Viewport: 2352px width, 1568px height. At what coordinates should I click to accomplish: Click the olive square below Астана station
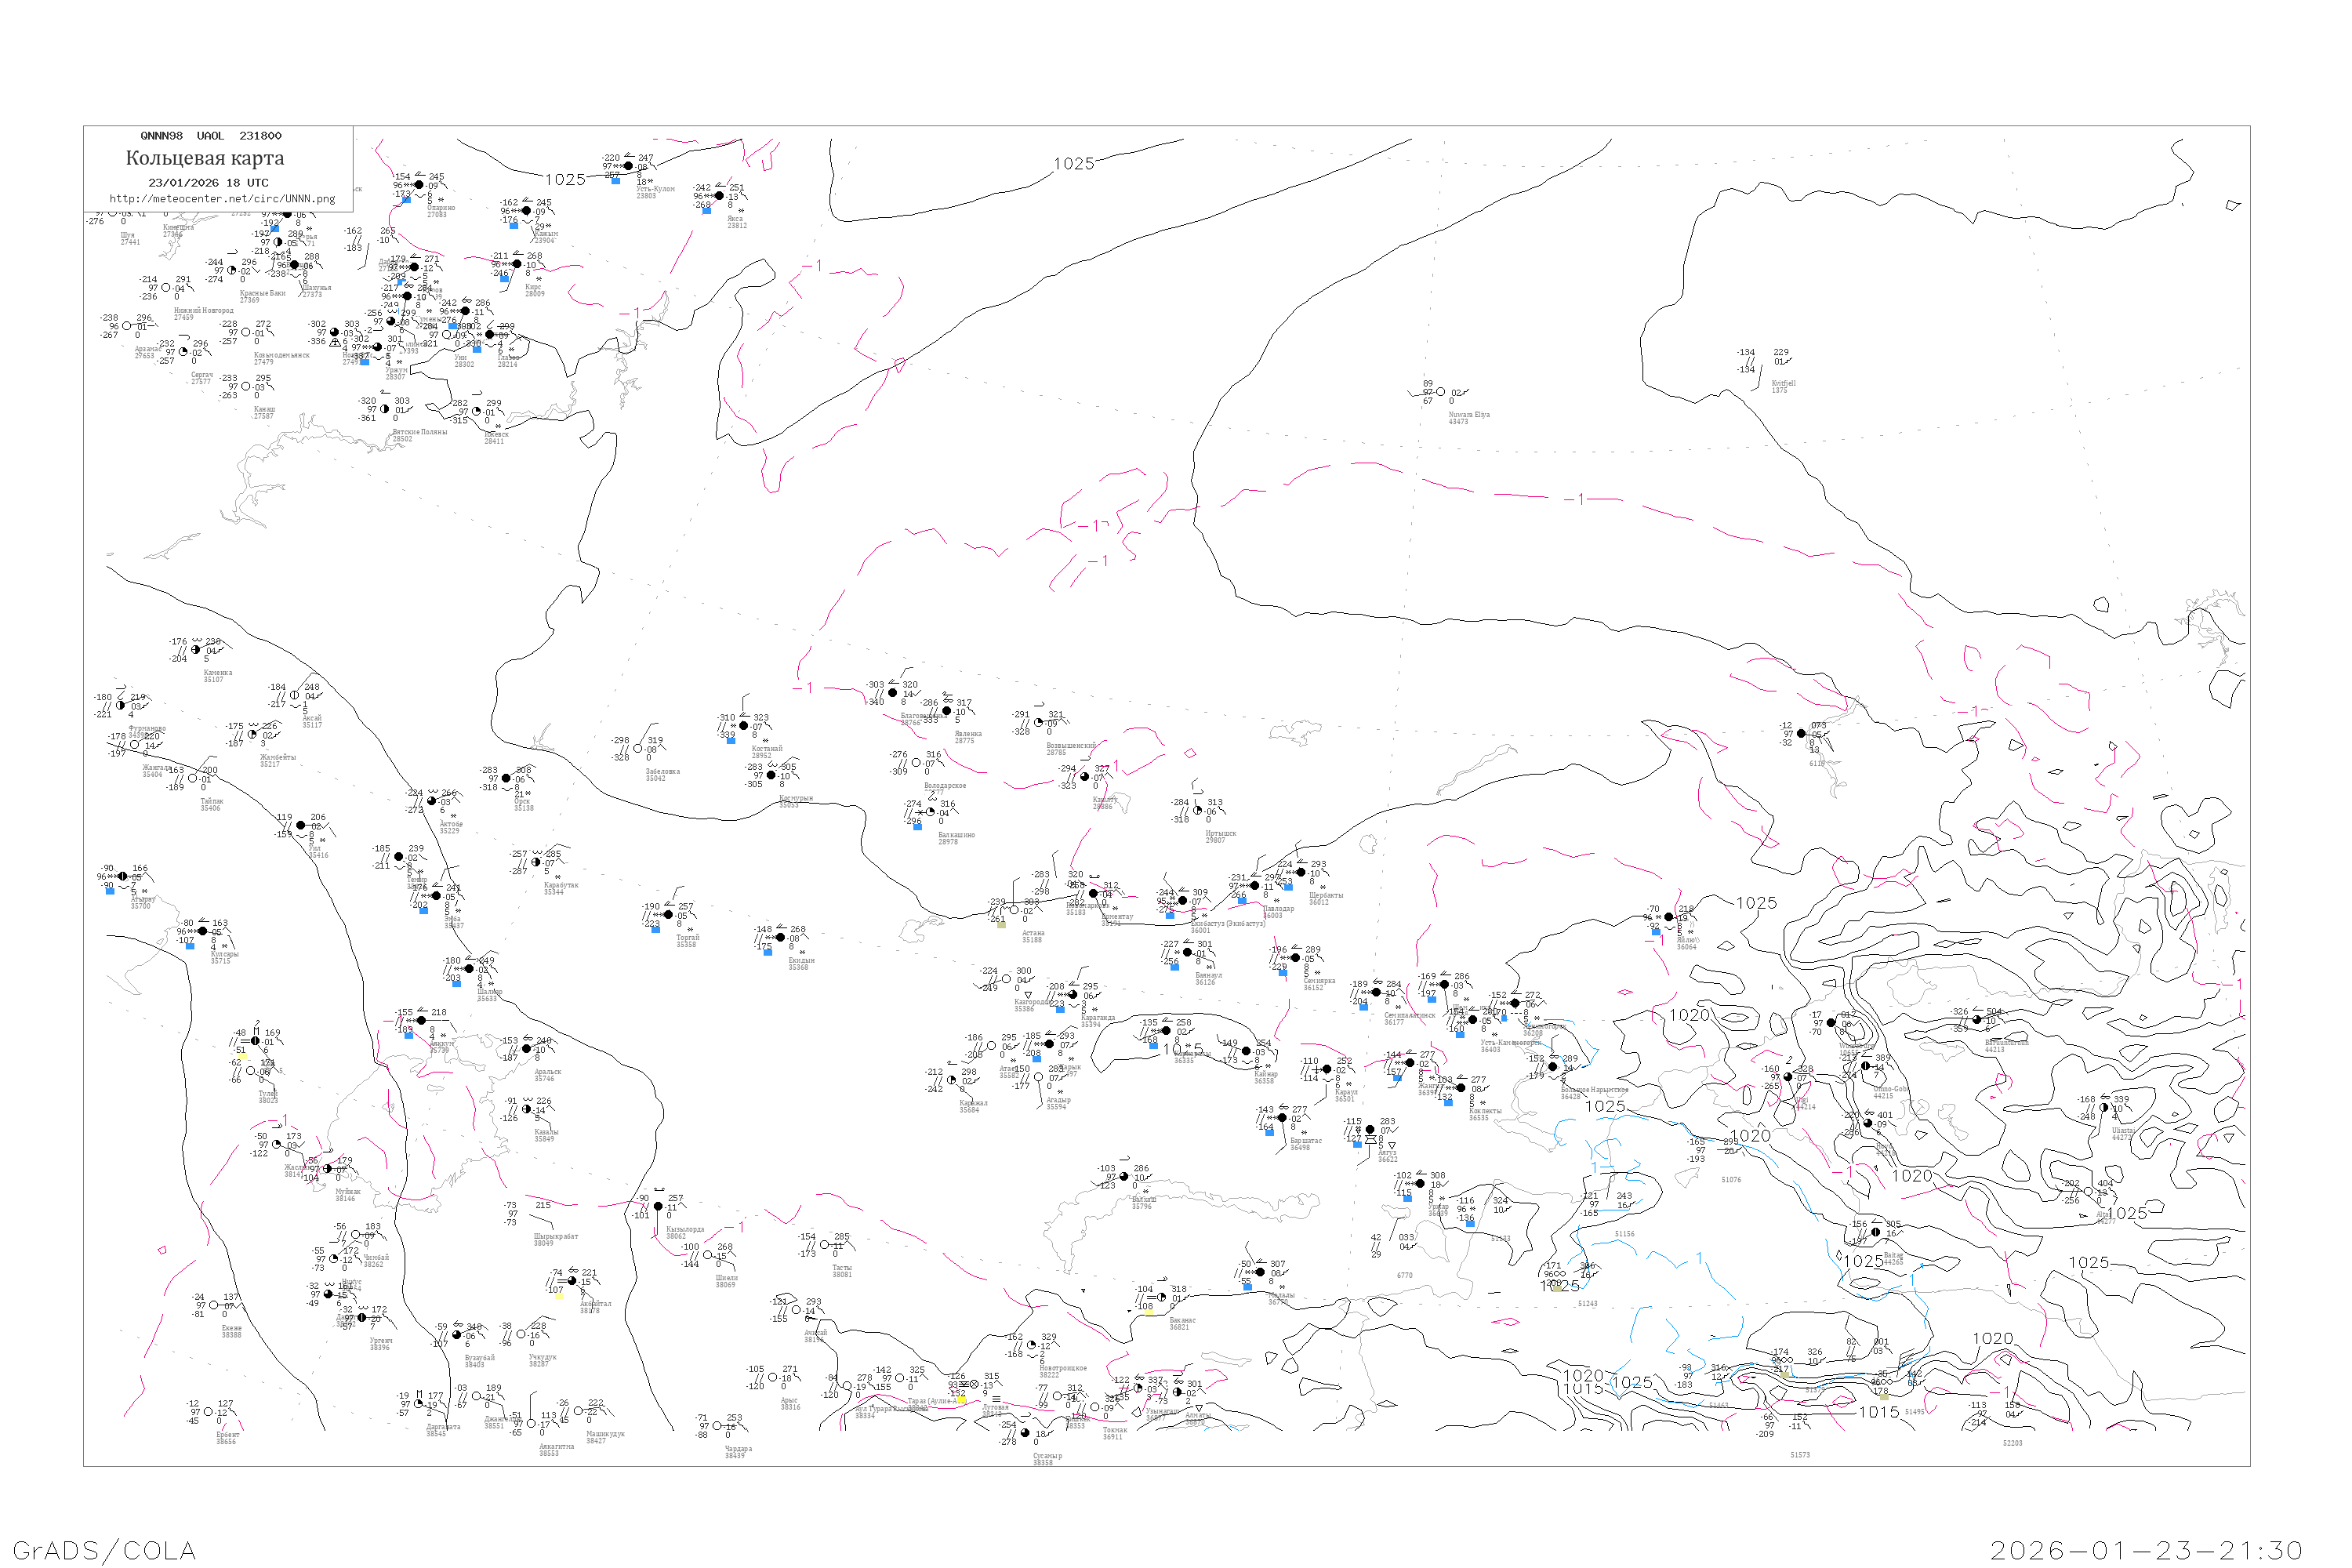click(x=1001, y=924)
